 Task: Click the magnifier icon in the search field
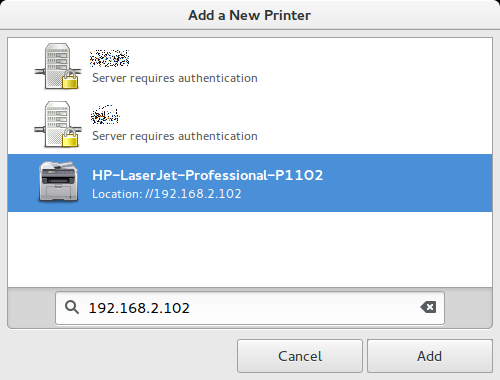pyautogui.click(x=72, y=307)
